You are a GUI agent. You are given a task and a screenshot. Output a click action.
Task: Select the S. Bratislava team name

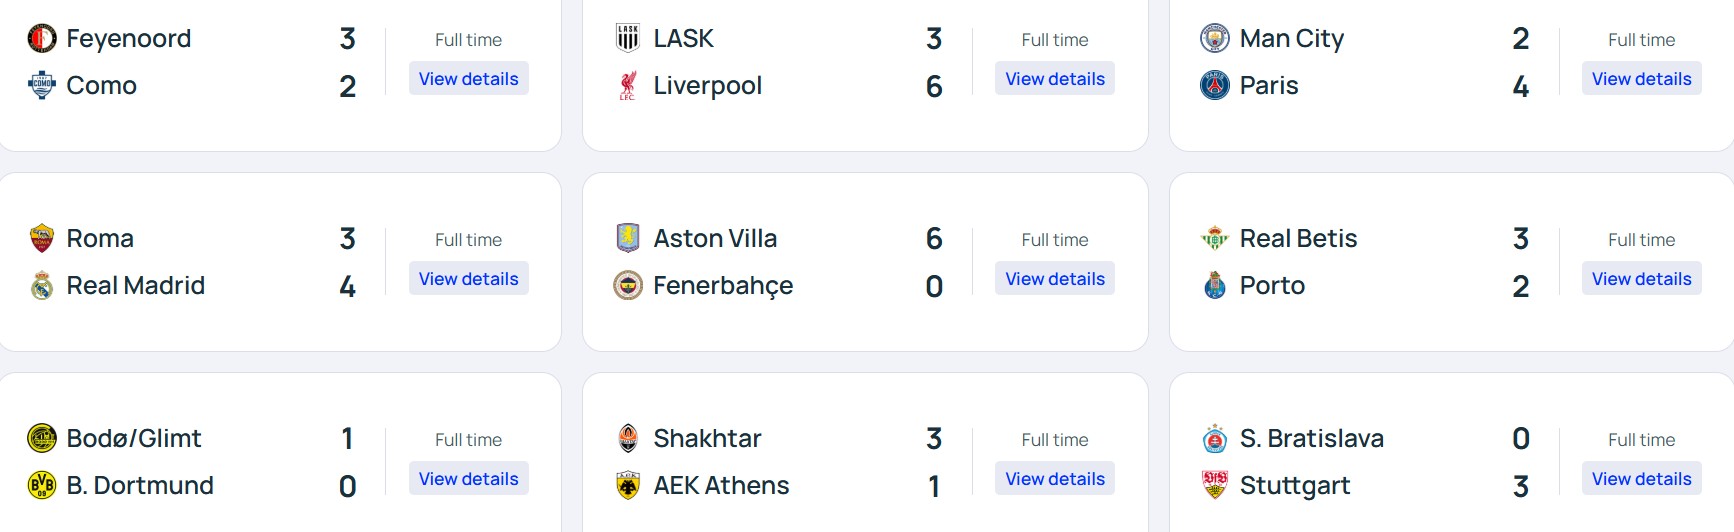(1311, 438)
